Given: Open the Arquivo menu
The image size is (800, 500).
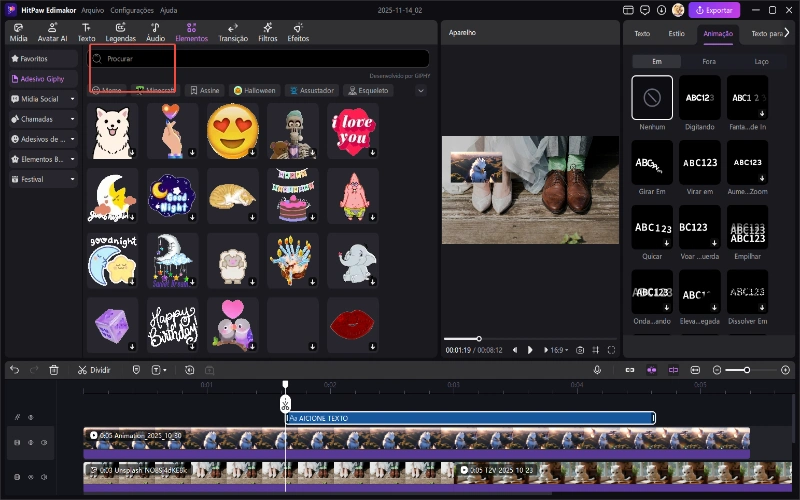Looking at the screenshot, I should [x=92, y=9].
